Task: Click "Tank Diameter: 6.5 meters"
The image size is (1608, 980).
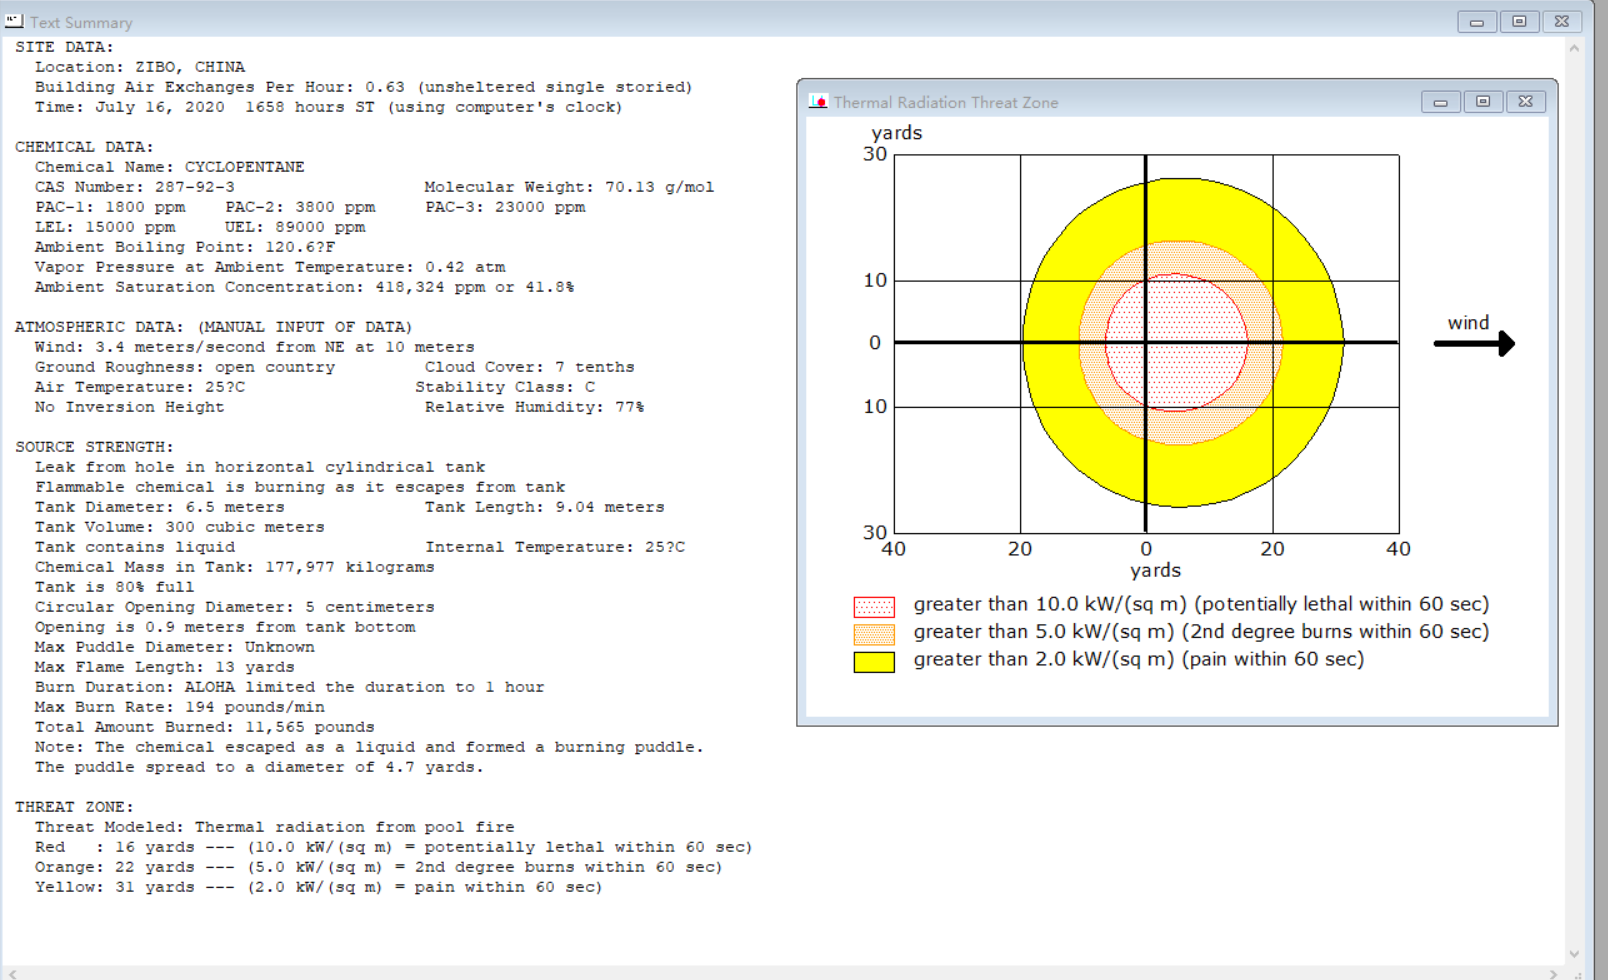Action: [160, 507]
